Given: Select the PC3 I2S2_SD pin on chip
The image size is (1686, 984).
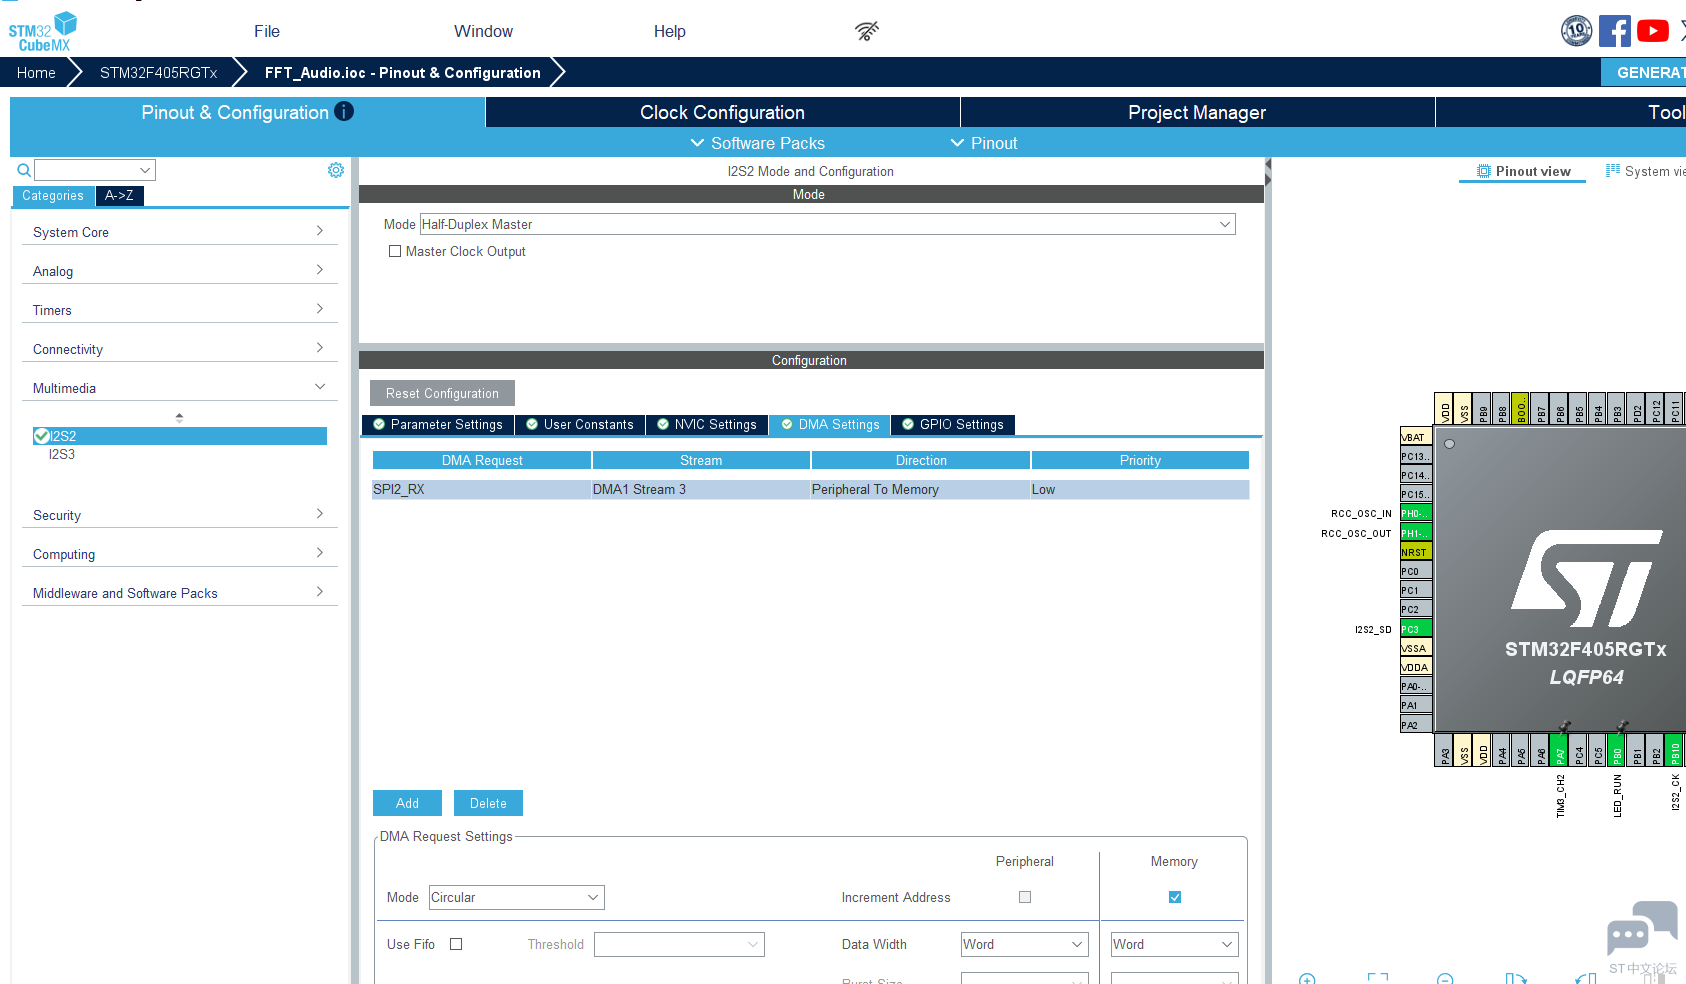Looking at the screenshot, I should coord(1415,629).
